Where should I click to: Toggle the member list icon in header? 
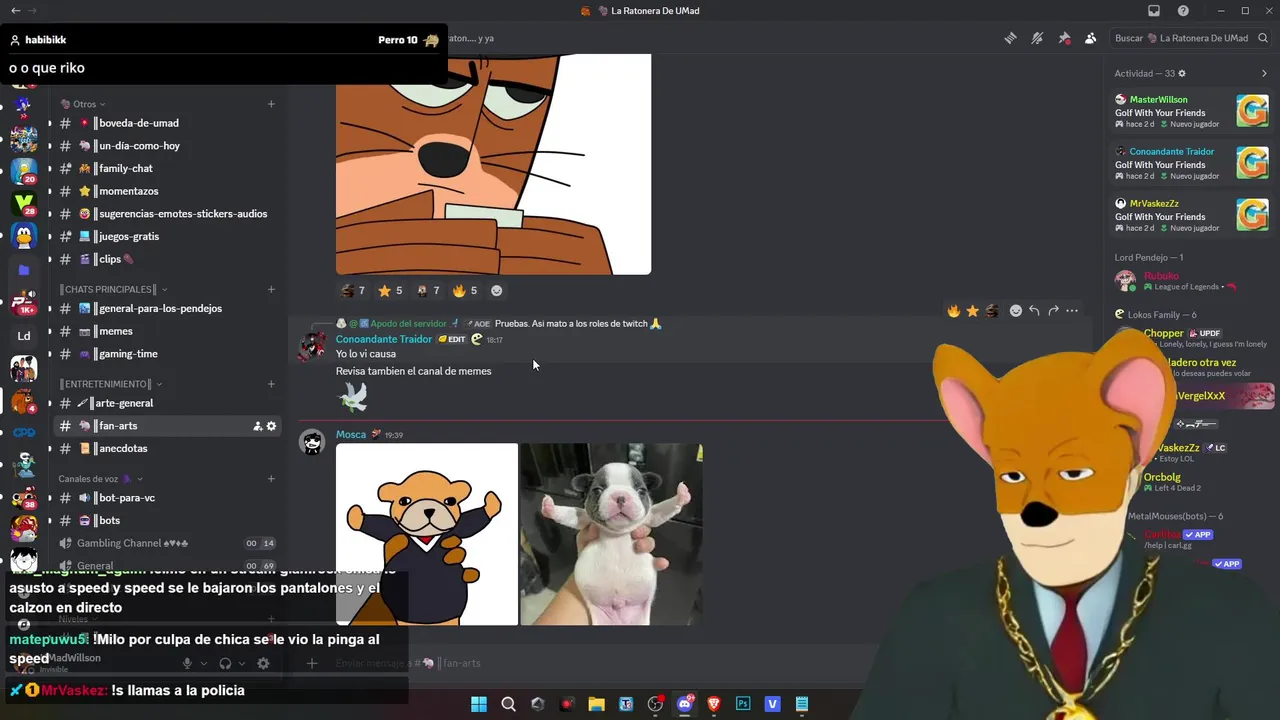point(1090,38)
